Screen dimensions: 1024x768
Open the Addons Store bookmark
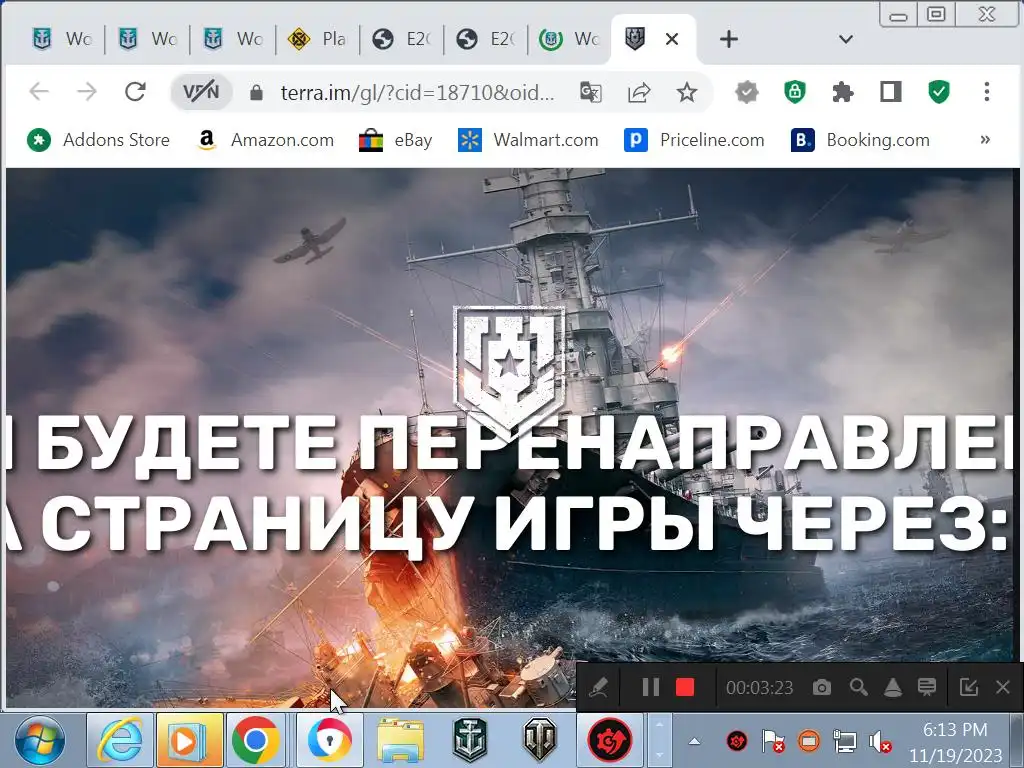pyautogui.click(x=98, y=140)
